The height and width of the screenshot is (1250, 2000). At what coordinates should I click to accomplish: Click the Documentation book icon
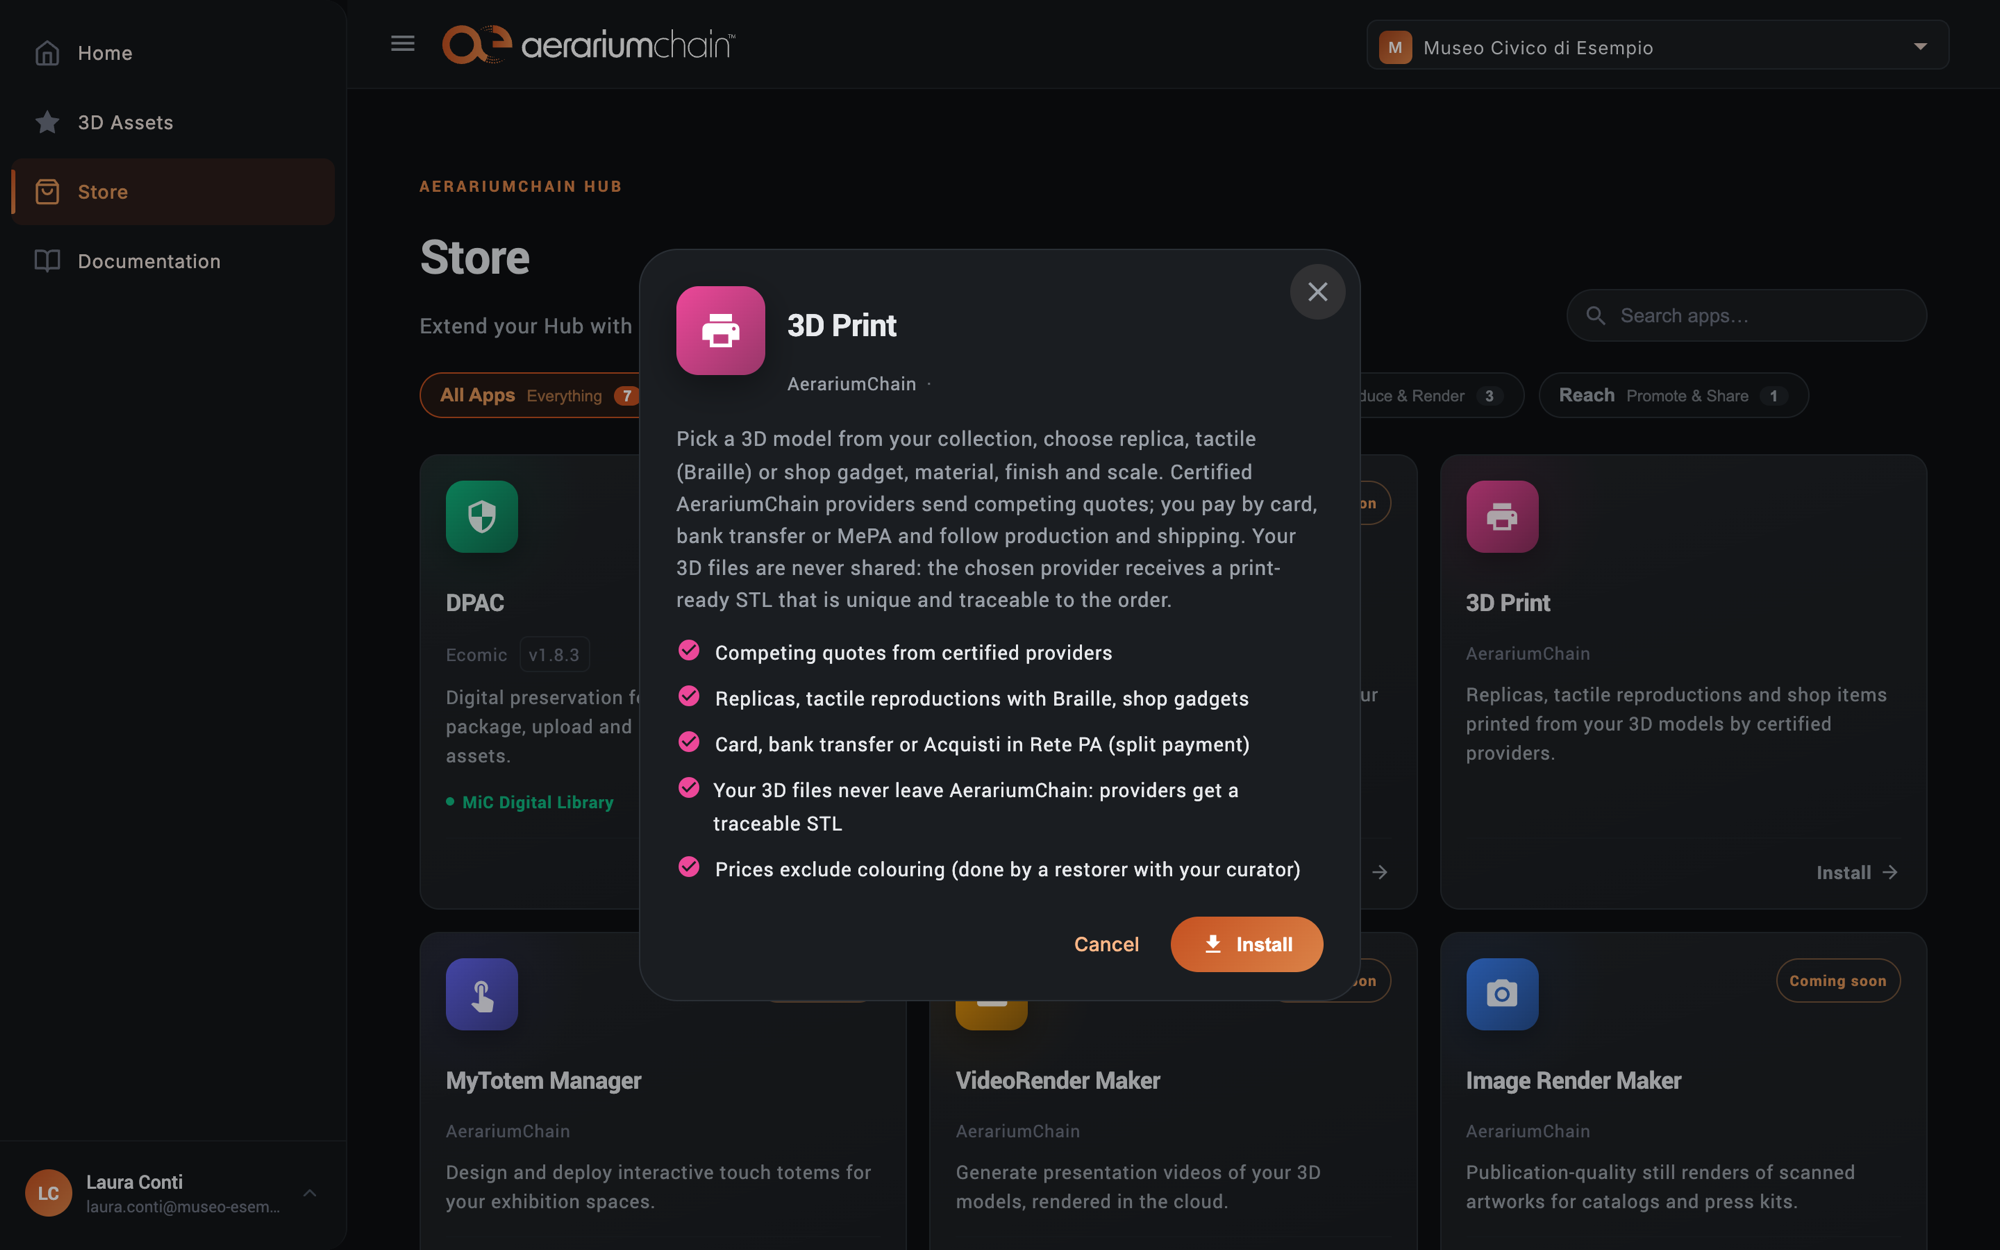[x=47, y=261]
